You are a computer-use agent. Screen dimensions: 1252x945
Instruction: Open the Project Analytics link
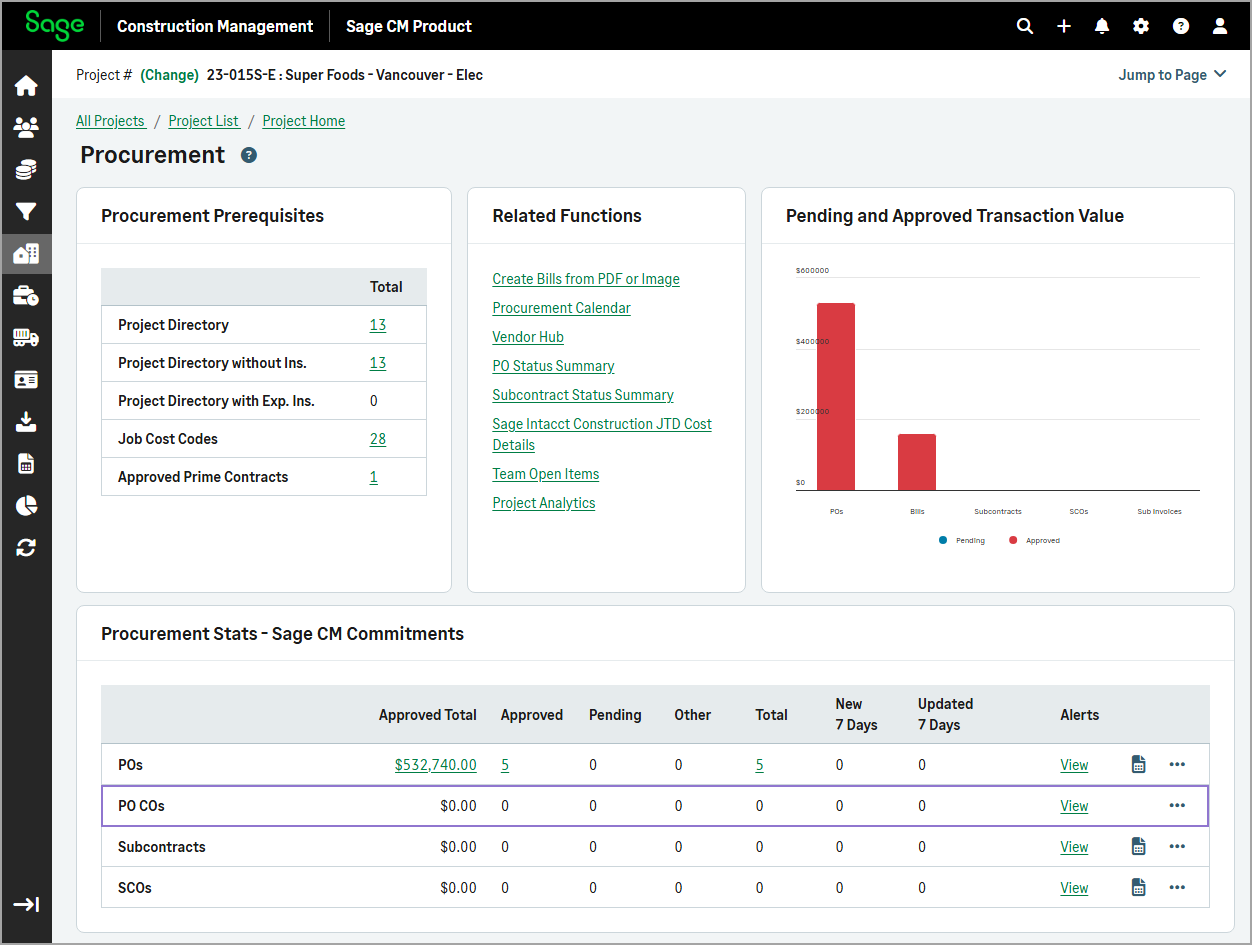(544, 503)
